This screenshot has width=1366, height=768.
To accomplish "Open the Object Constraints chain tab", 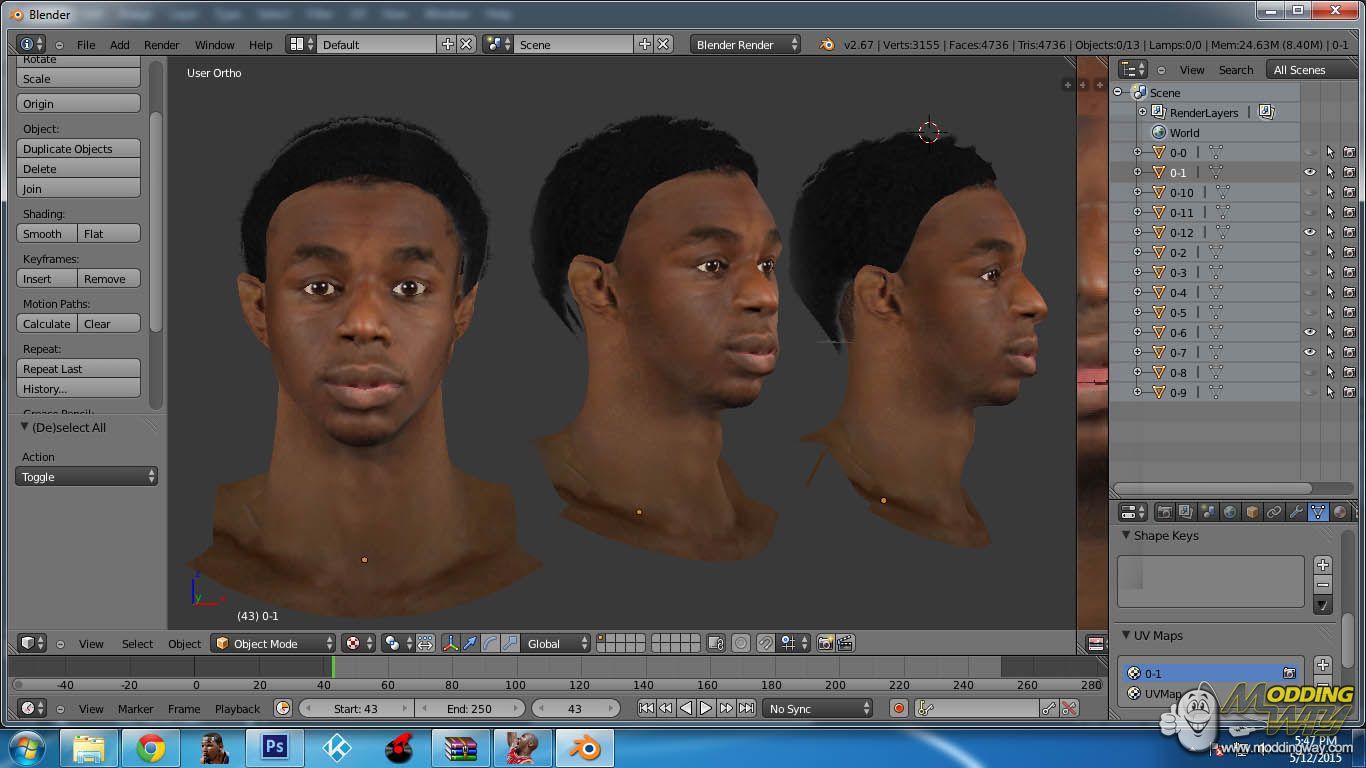I will click(x=1274, y=512).
